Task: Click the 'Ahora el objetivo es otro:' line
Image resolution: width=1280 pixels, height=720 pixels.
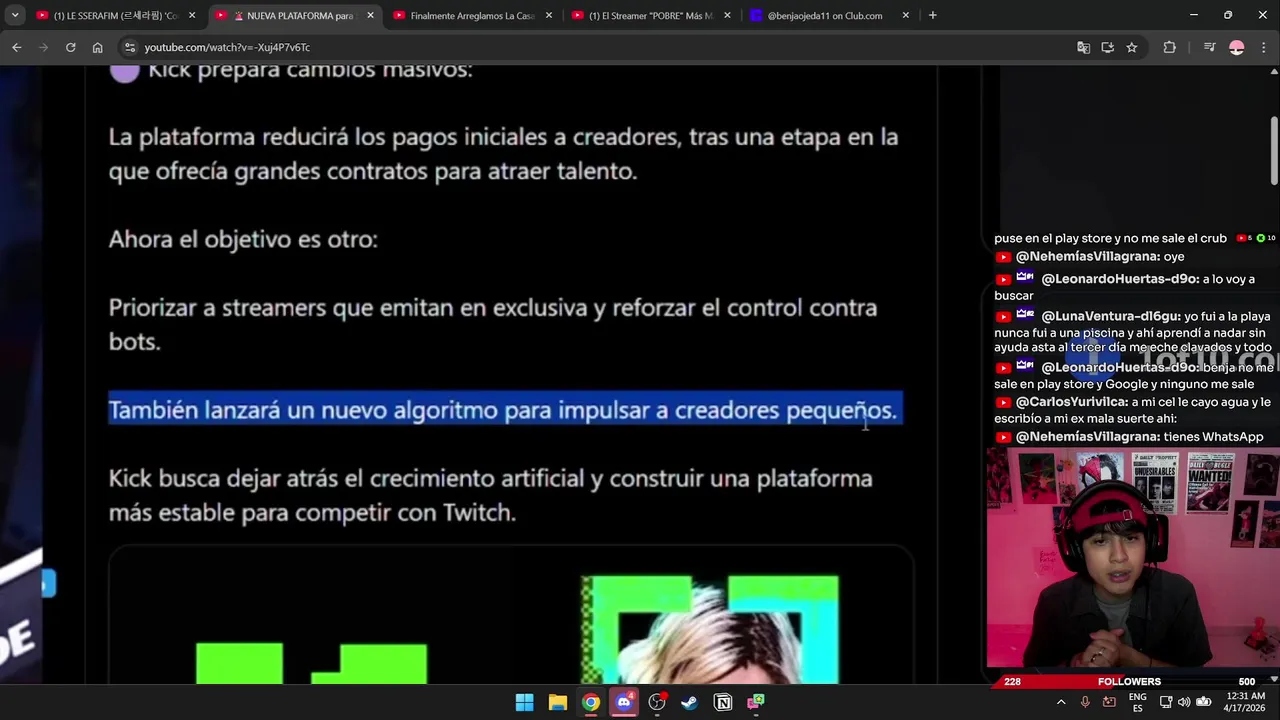Action: (x=243, y=239)
